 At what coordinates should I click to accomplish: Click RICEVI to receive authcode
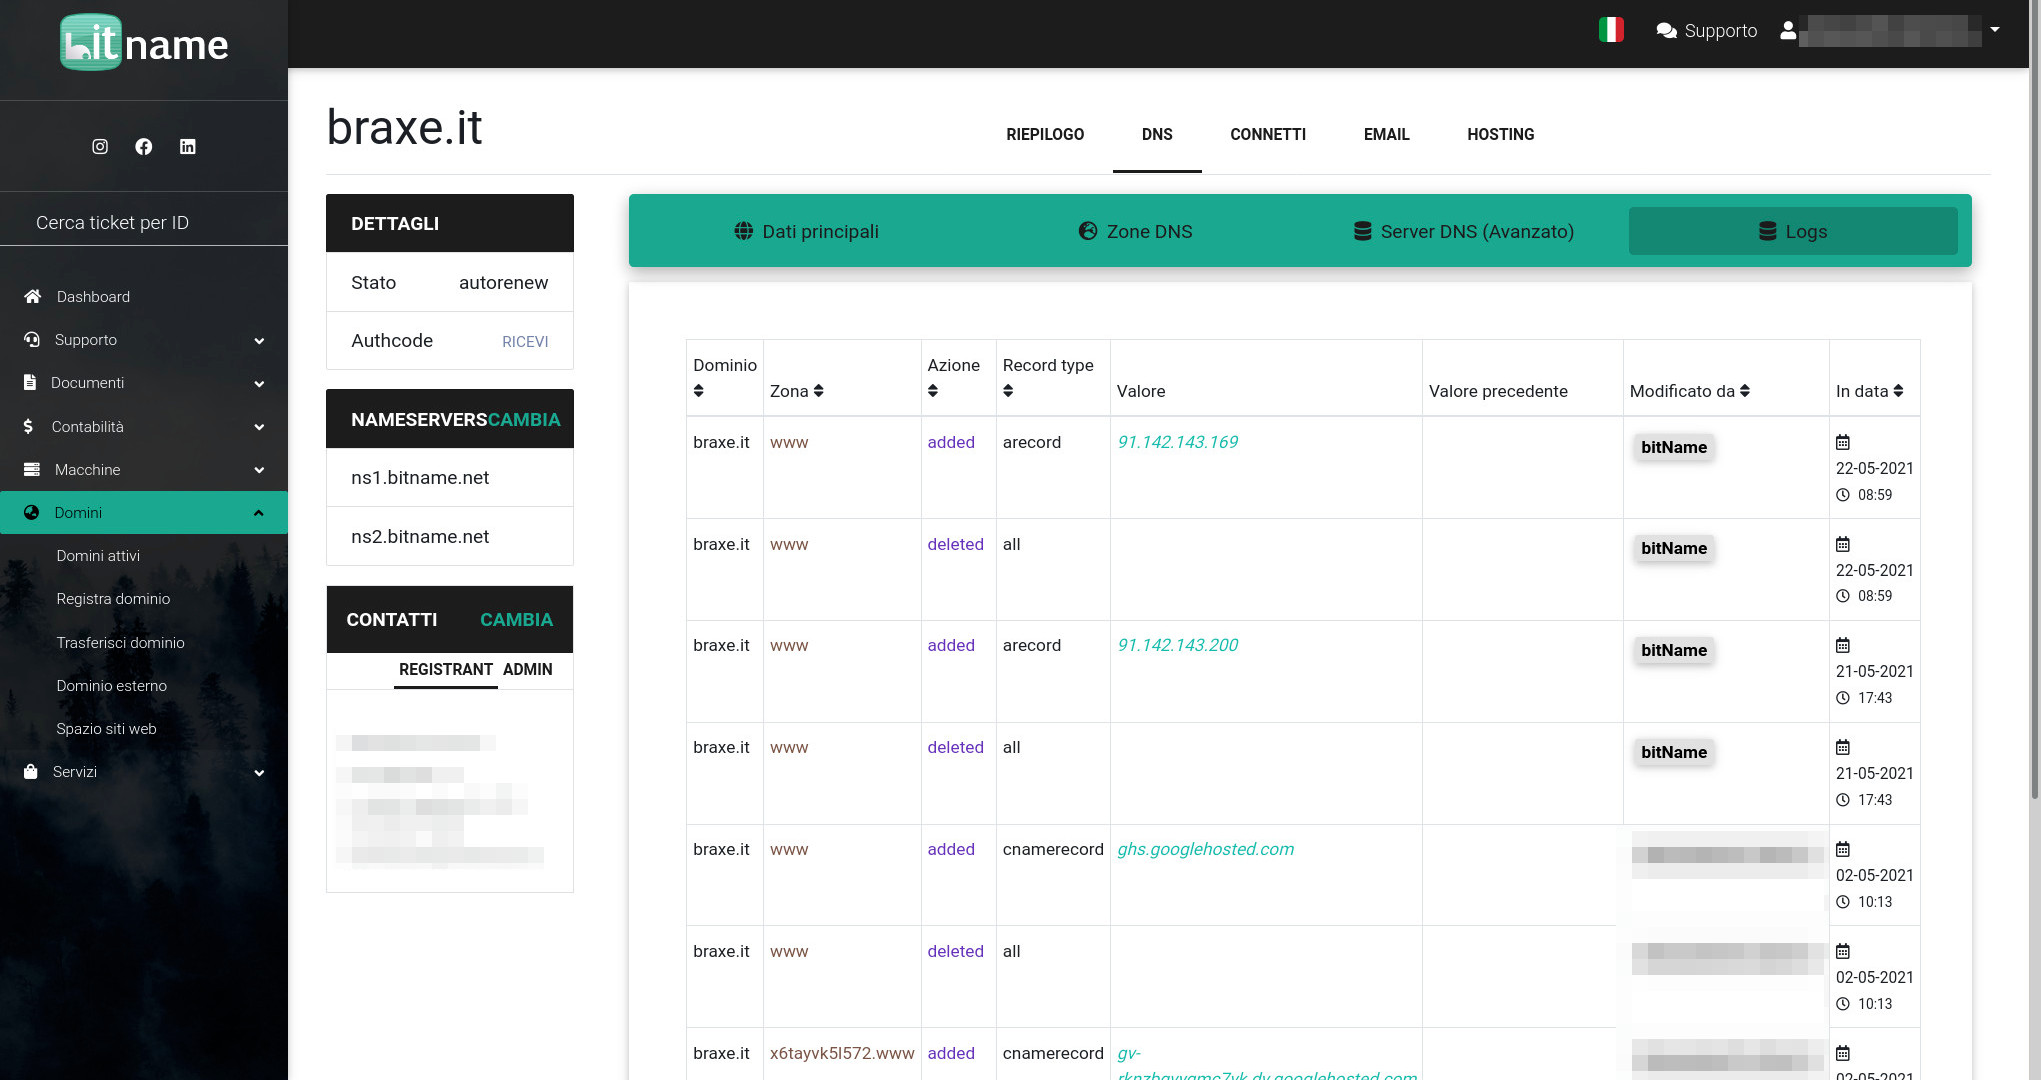525,342
